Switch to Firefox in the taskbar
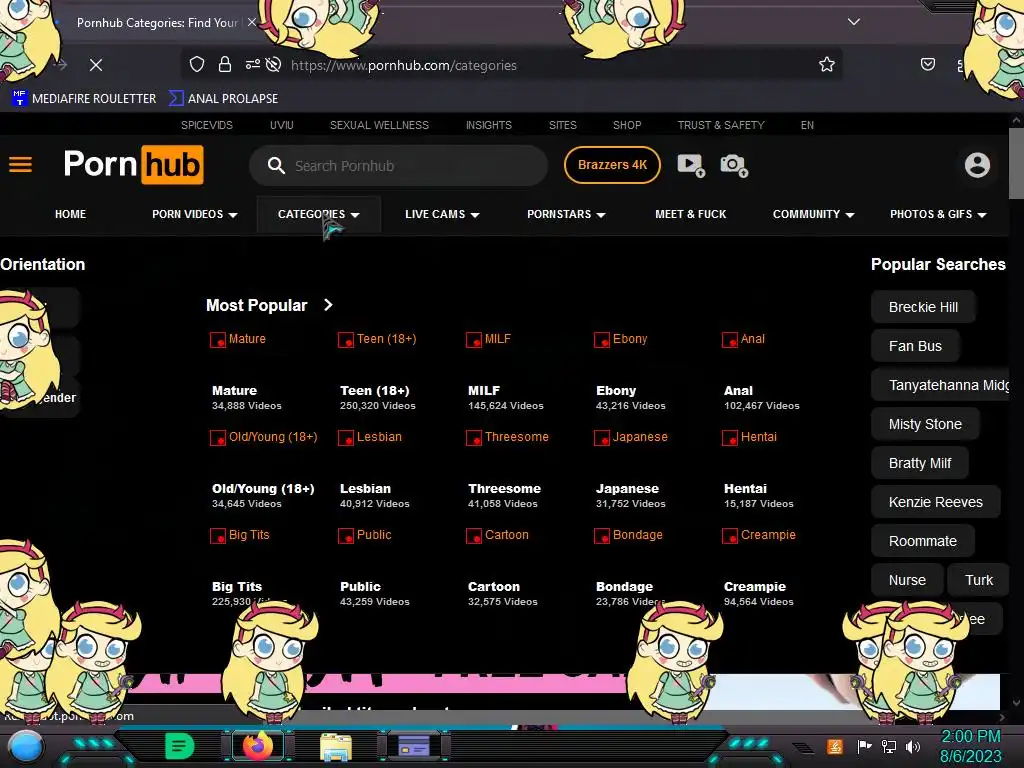The height and width of the screenshot is (768, 1024). coord(257,745)
